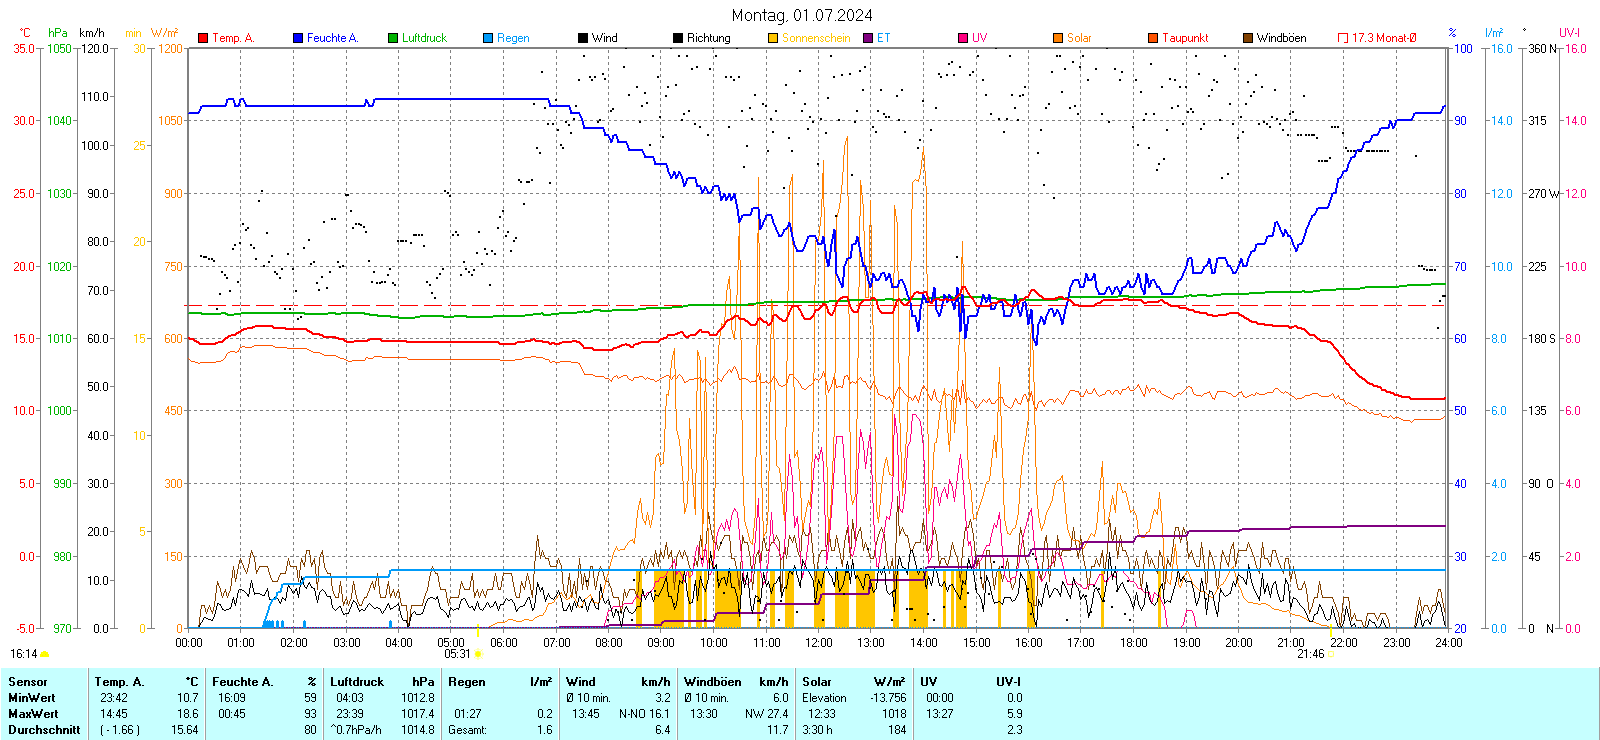1600x740 pixels.
Task: Click the Richtung legend label
Action: point(708,38)
